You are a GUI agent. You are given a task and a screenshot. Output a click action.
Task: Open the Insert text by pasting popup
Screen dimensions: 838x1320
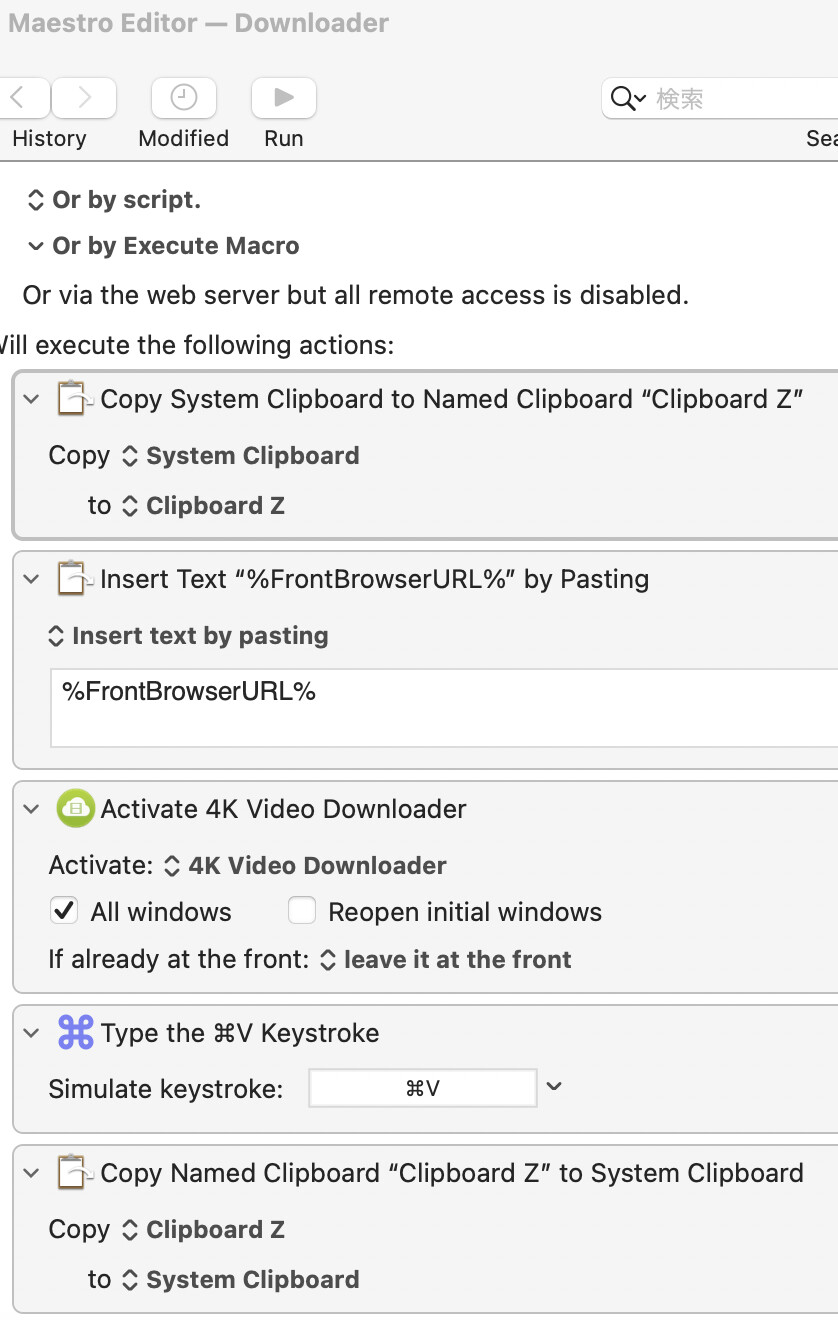click(x=189, y=636)
